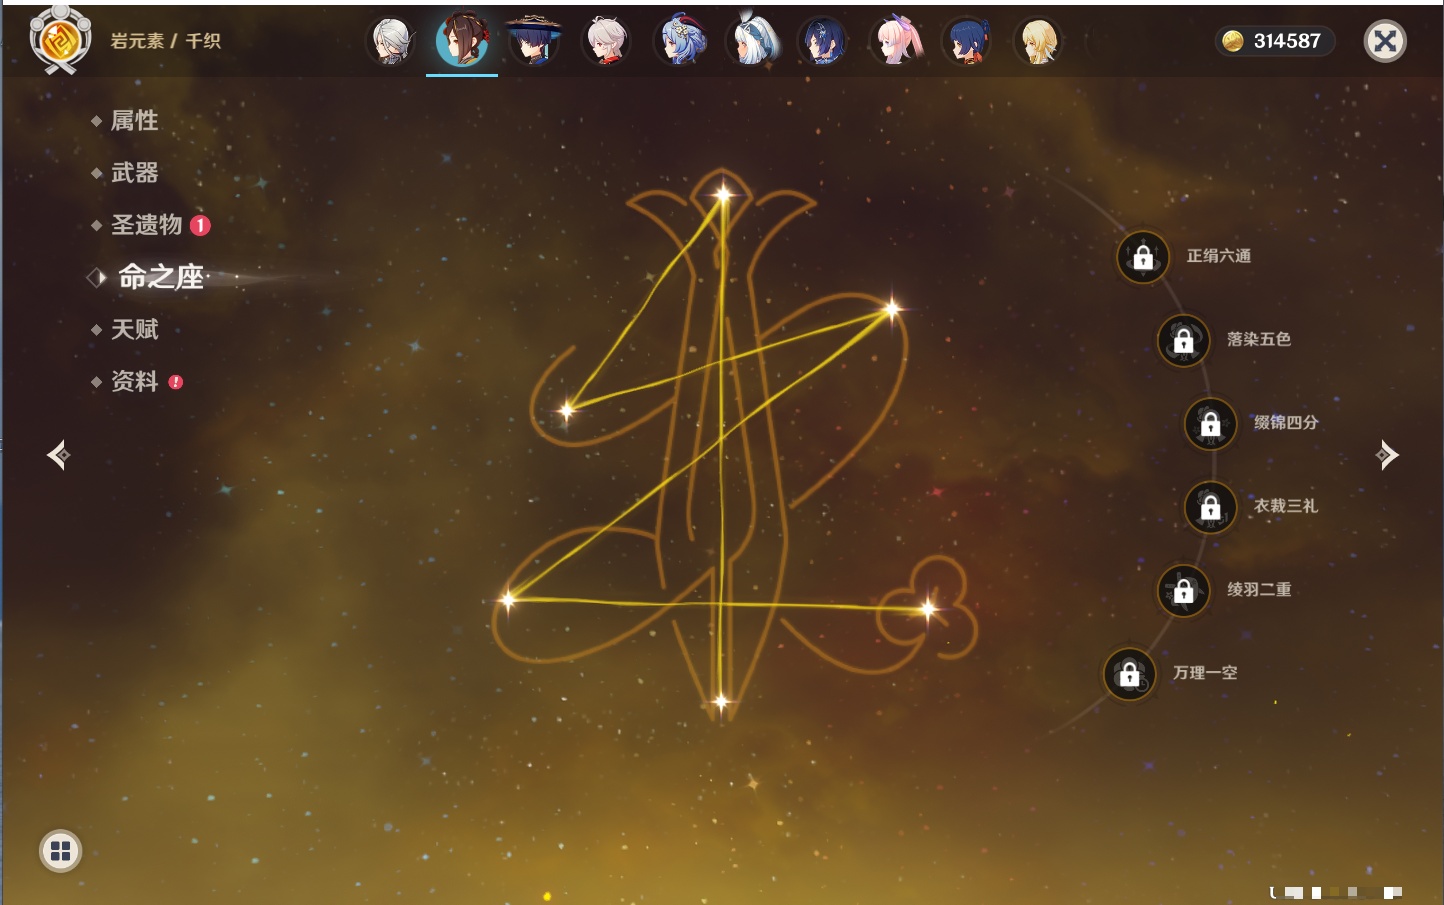Click the bottommost star of the constellation

[721, 702]
